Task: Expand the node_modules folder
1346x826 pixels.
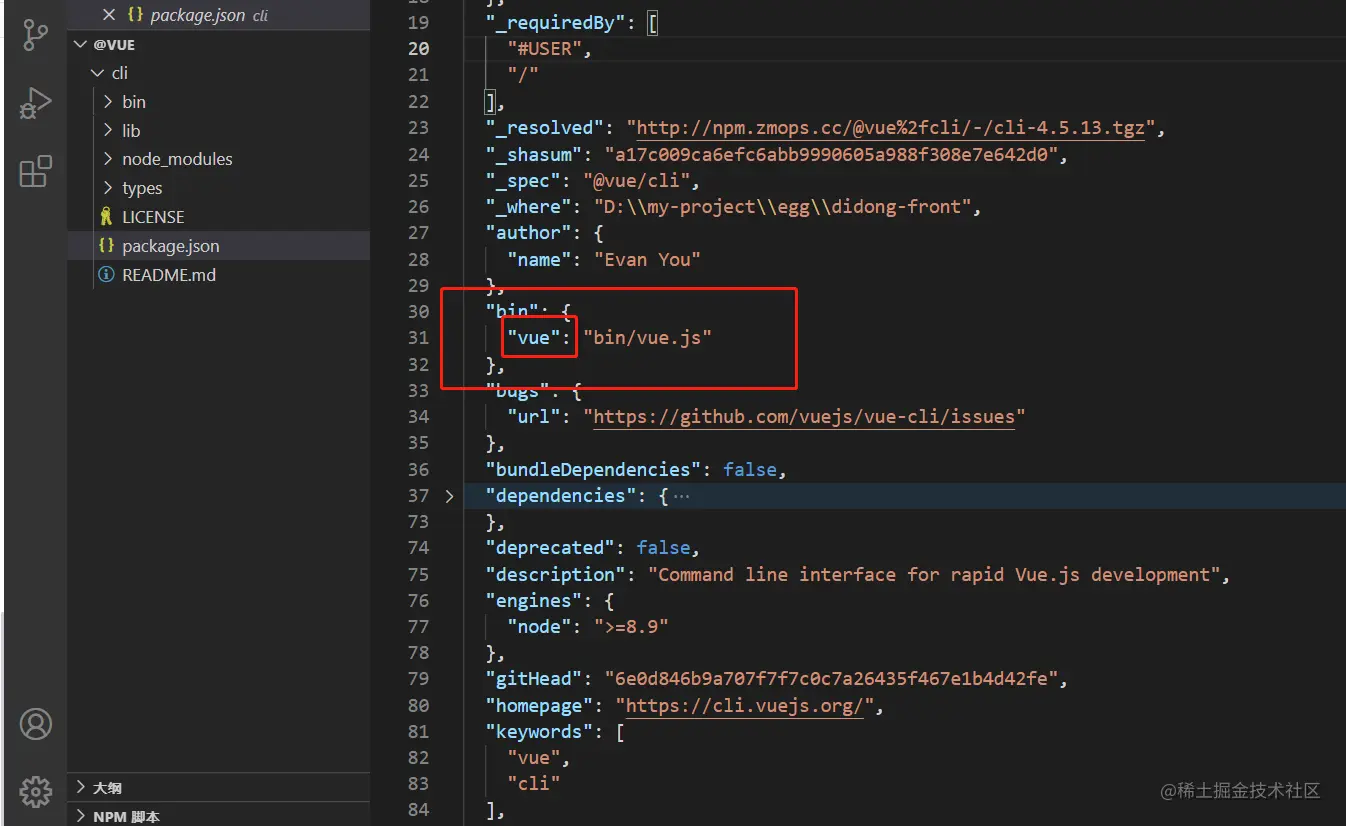Action: [x=108, y=159]
